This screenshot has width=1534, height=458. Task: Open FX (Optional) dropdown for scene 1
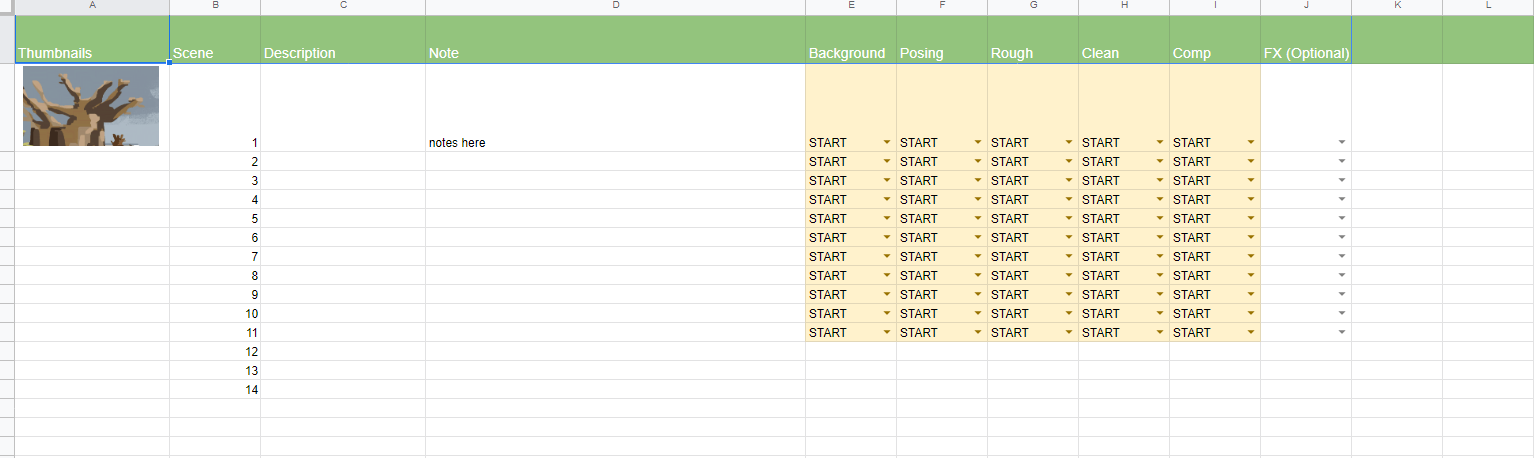coord(1341,143)
